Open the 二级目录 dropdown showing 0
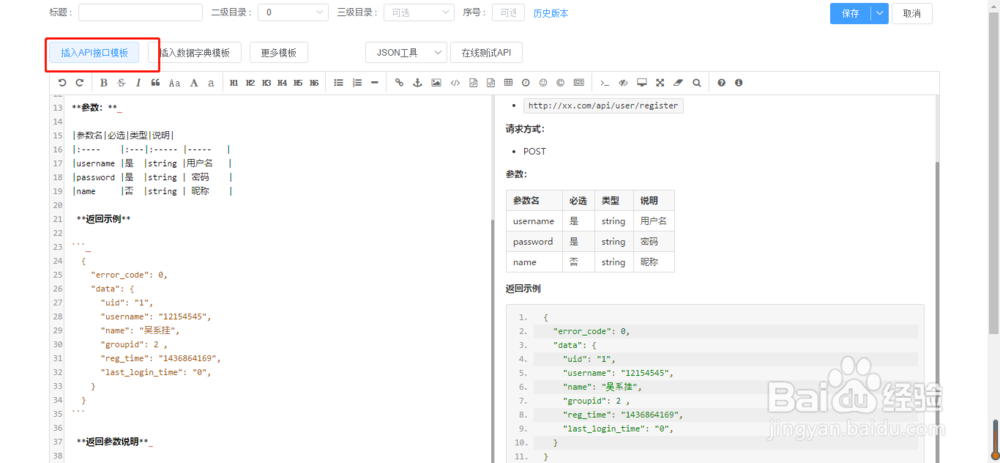 tap(294, 12)
